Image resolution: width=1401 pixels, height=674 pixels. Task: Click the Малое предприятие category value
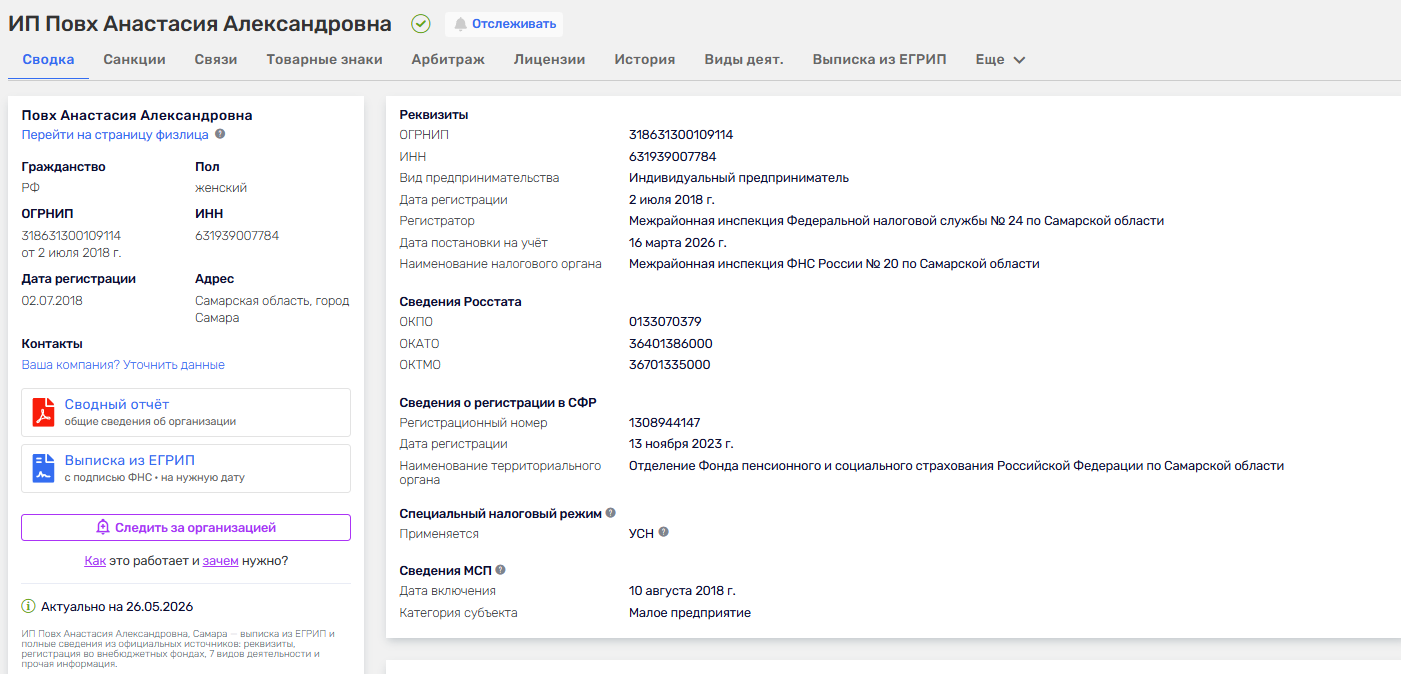[x=690, y=612]
